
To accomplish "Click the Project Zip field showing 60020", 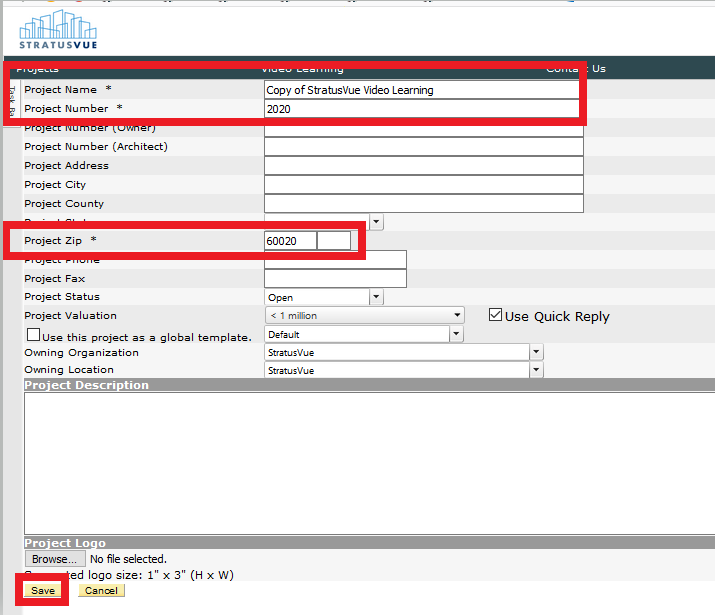I will (x=290, y=241).
